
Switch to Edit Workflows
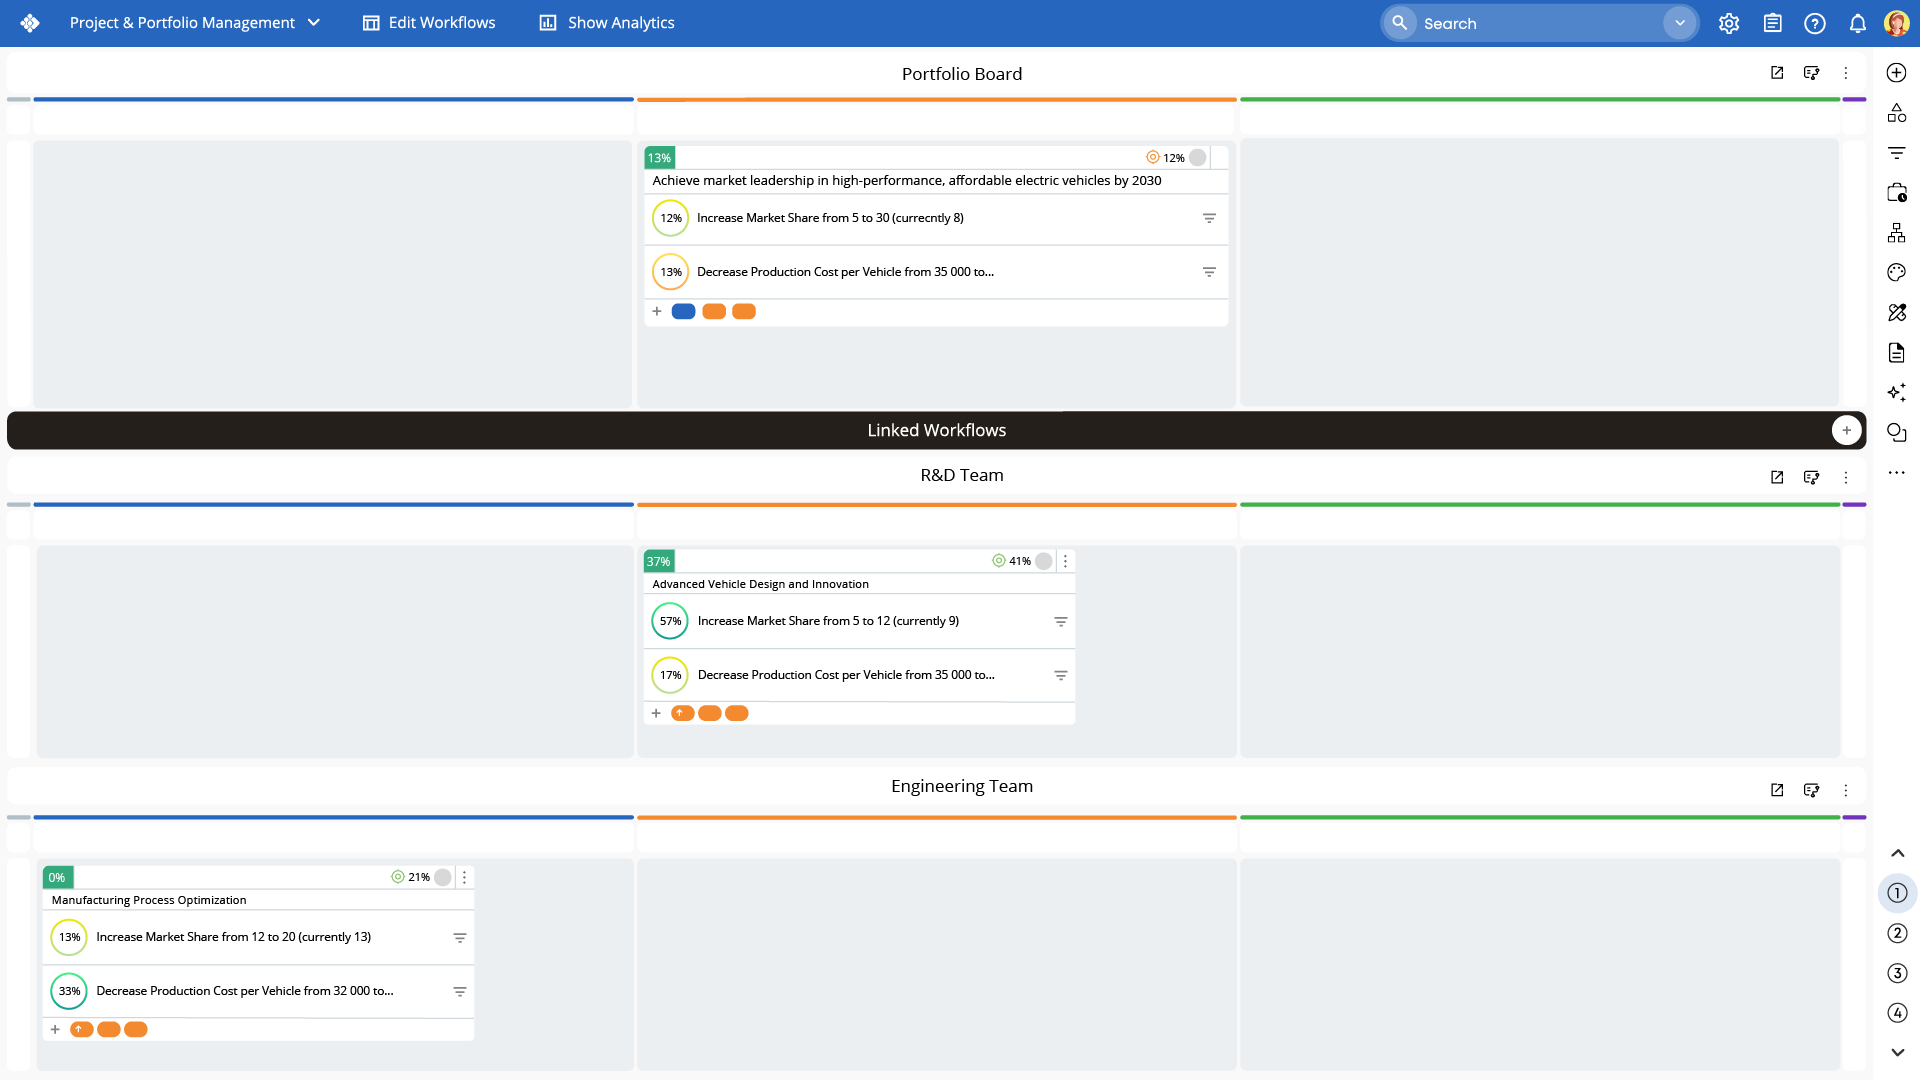428,22
